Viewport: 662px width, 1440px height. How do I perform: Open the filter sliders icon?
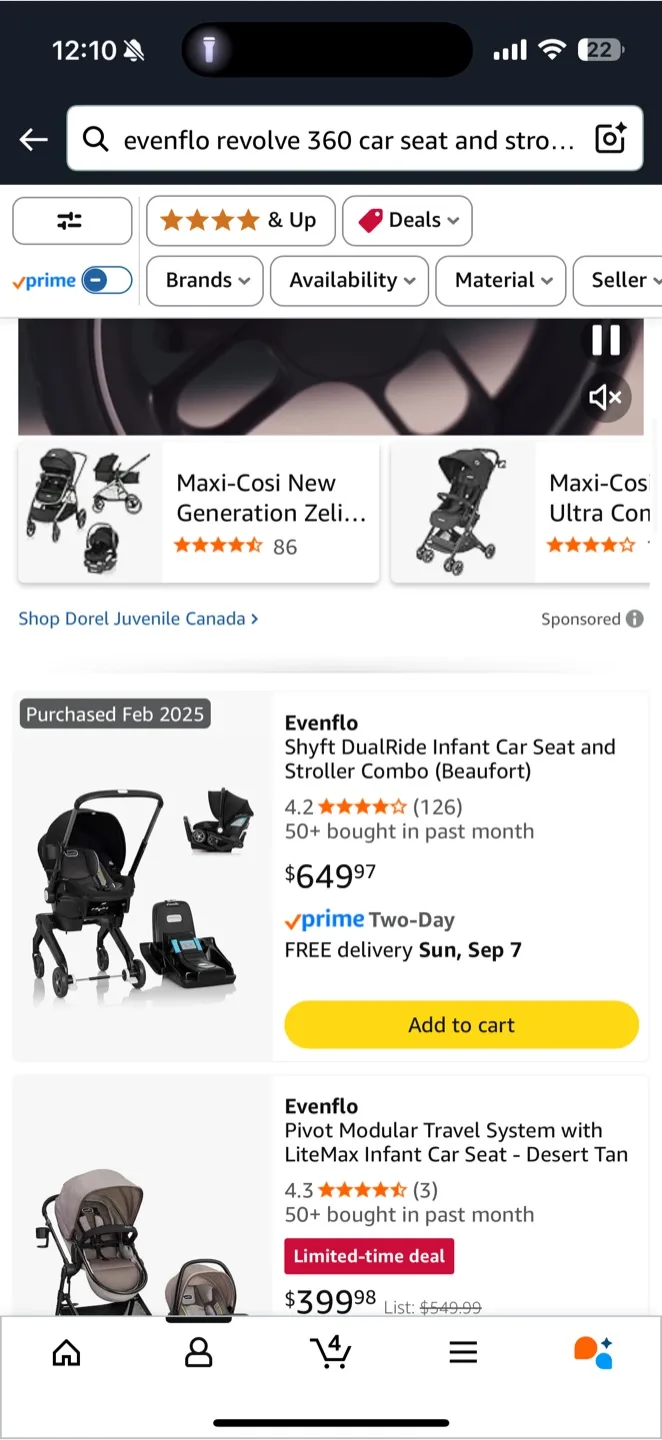point(71,221)
